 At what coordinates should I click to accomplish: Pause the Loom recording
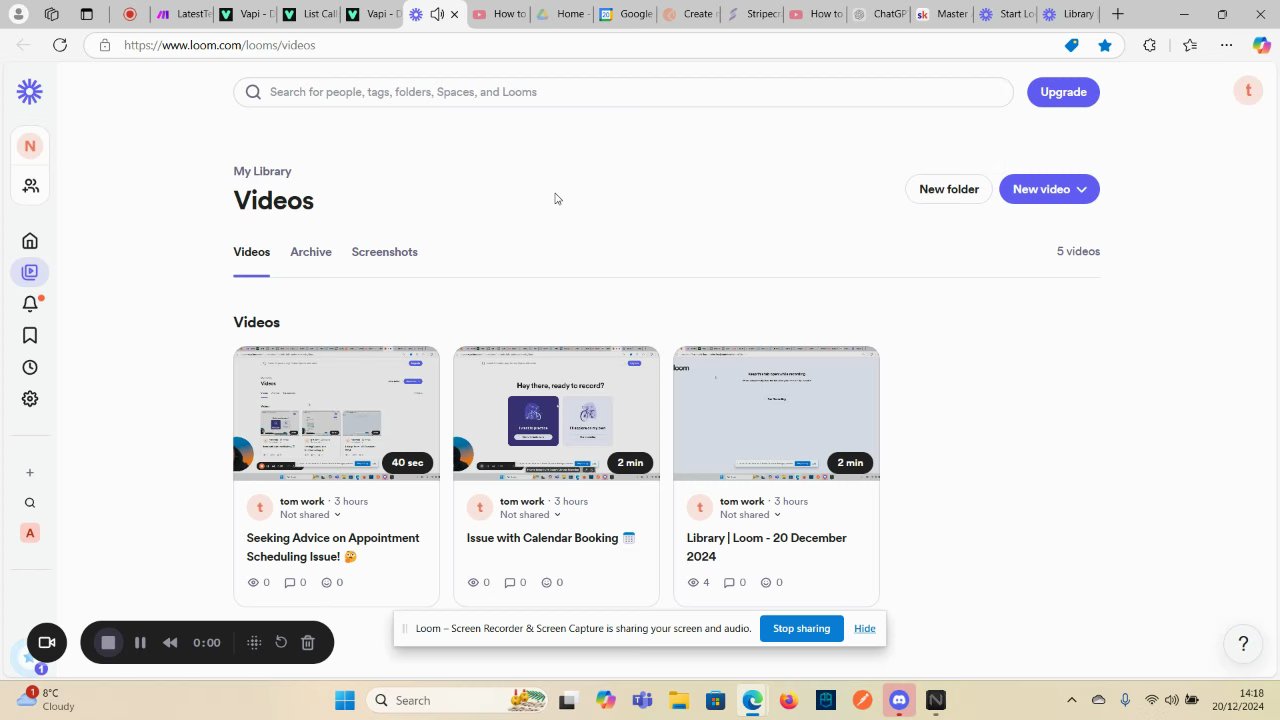click(x=140, y=642)
